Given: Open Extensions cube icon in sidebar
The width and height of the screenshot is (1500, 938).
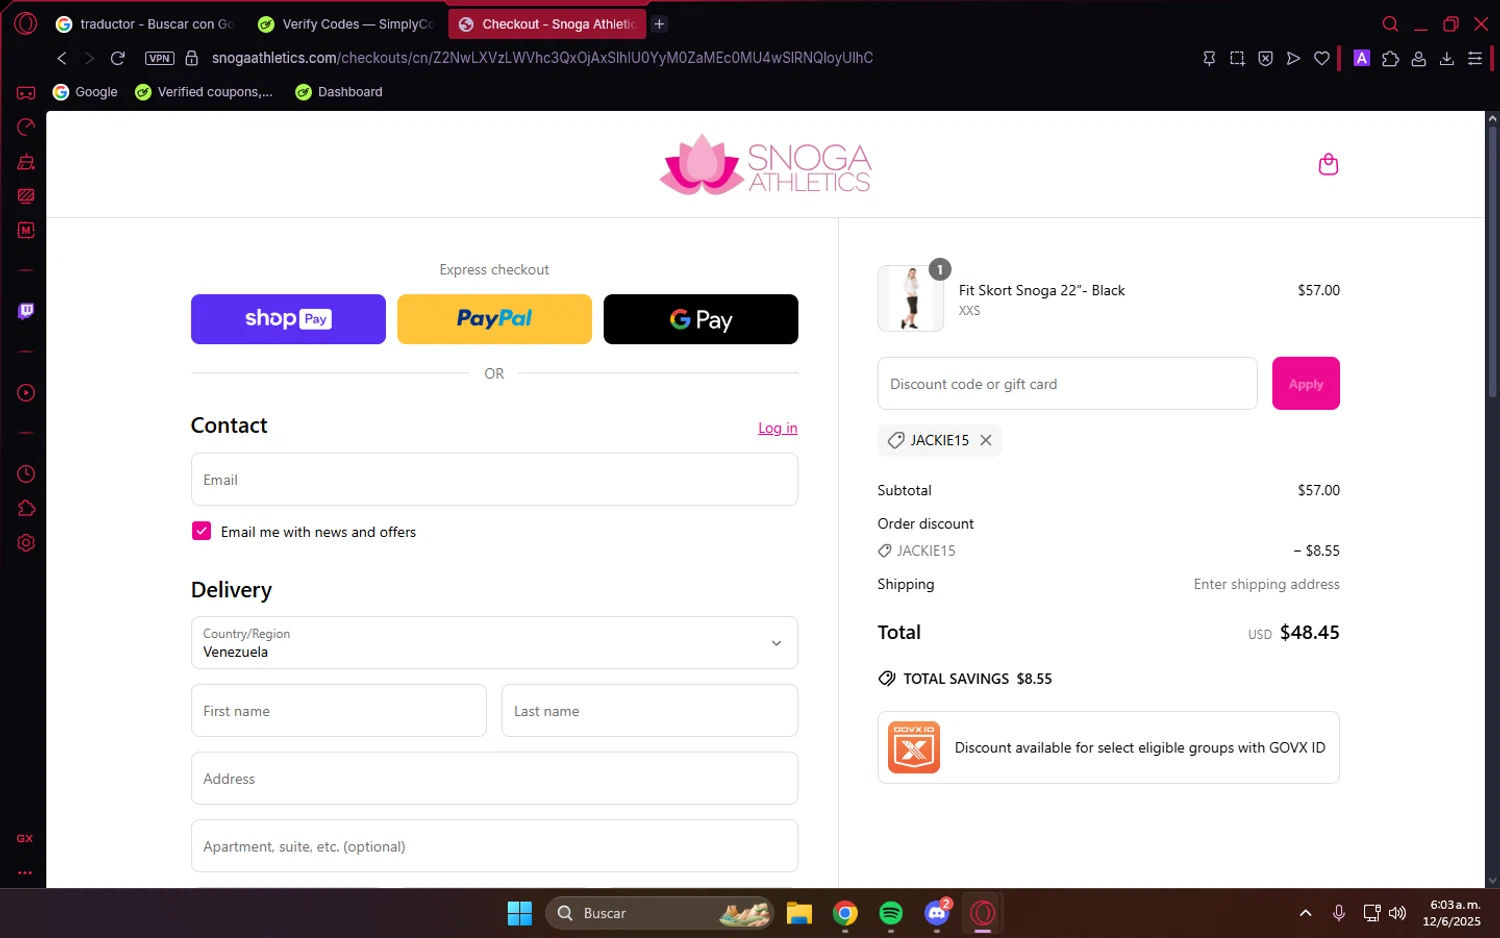Looking at the screenshot, I should 26,508.
